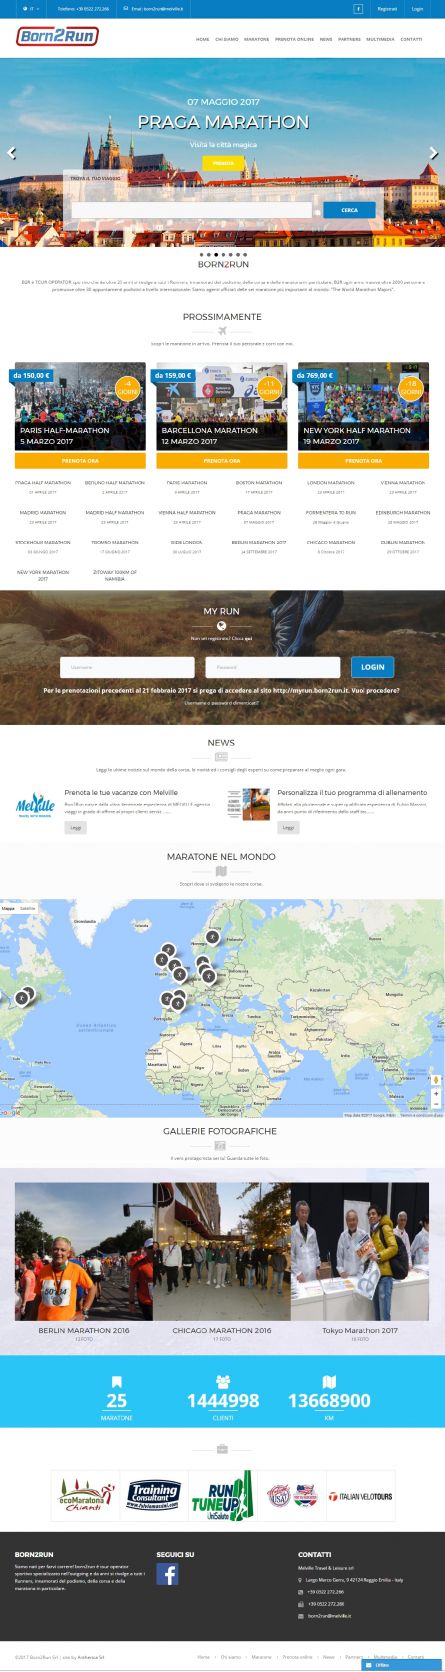Click the blue LOGIN button in My Run
Viewport: 445px width, 1672px height.
(372, 667)
